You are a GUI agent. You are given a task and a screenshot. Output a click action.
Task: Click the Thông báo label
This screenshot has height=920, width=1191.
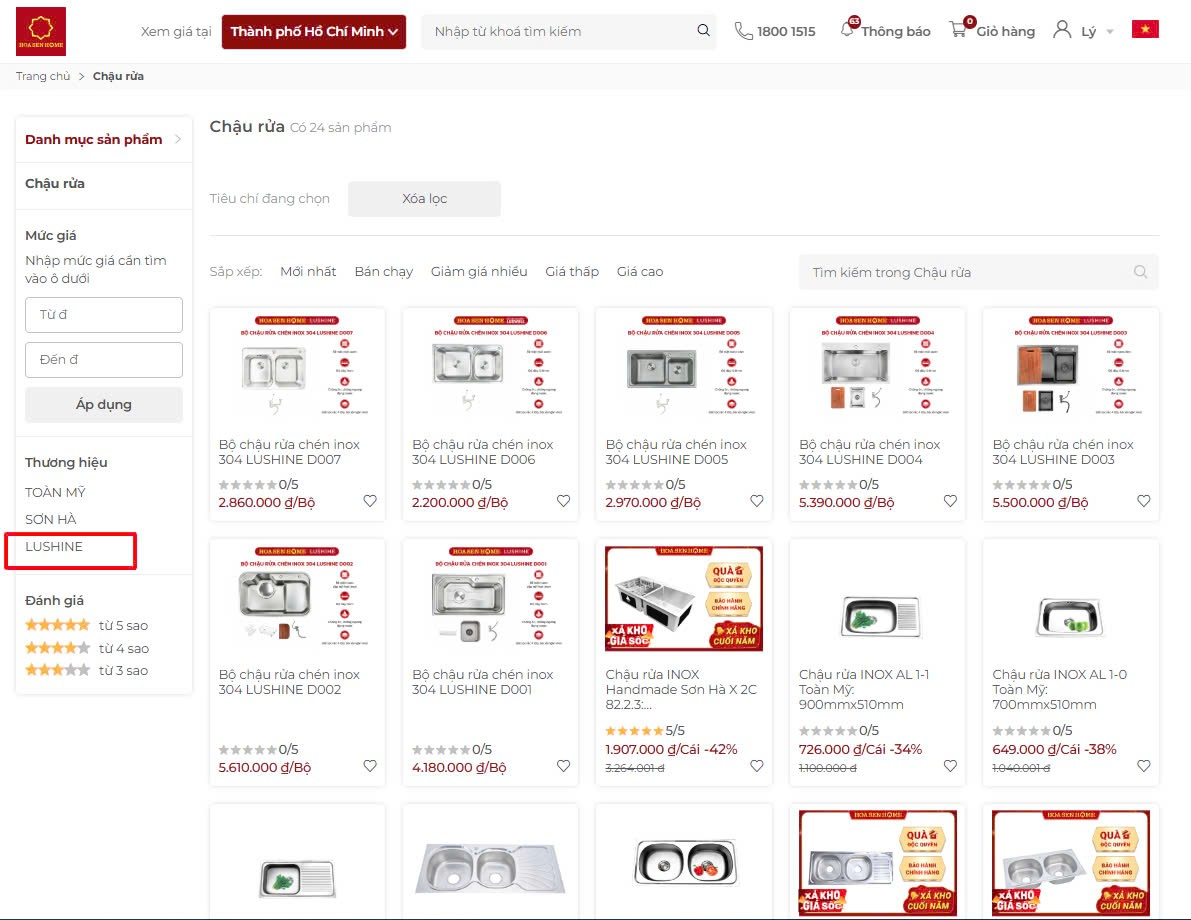click(896, 32)
